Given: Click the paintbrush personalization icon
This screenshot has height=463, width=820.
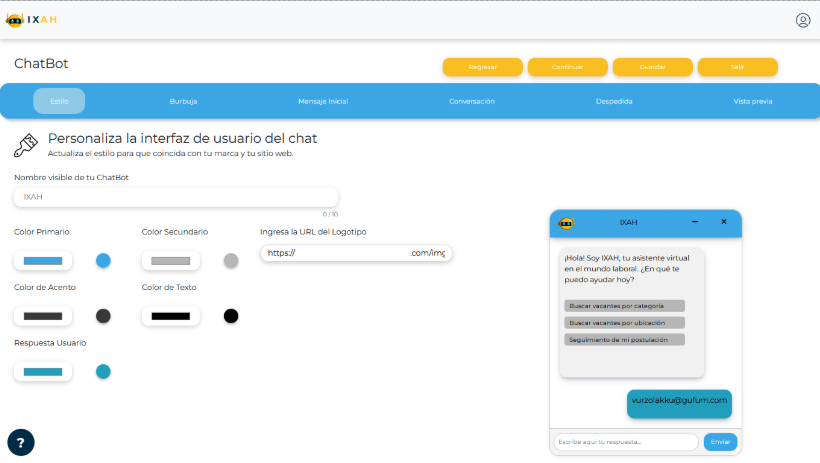Looking at the screenshot, I should (x=26, y=145).
